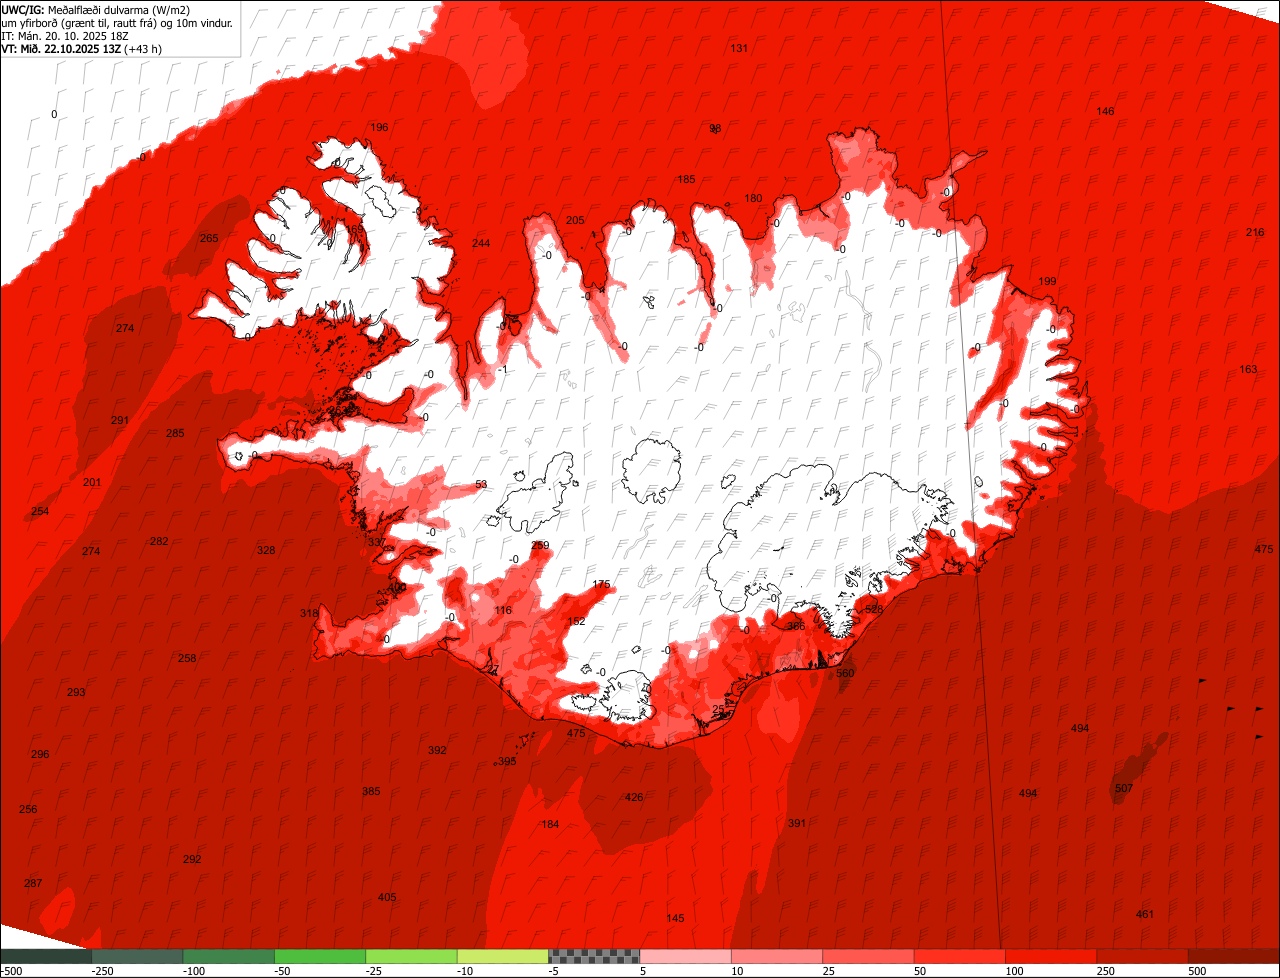
Task: Click the map value 282
Action: pos(158,541)
